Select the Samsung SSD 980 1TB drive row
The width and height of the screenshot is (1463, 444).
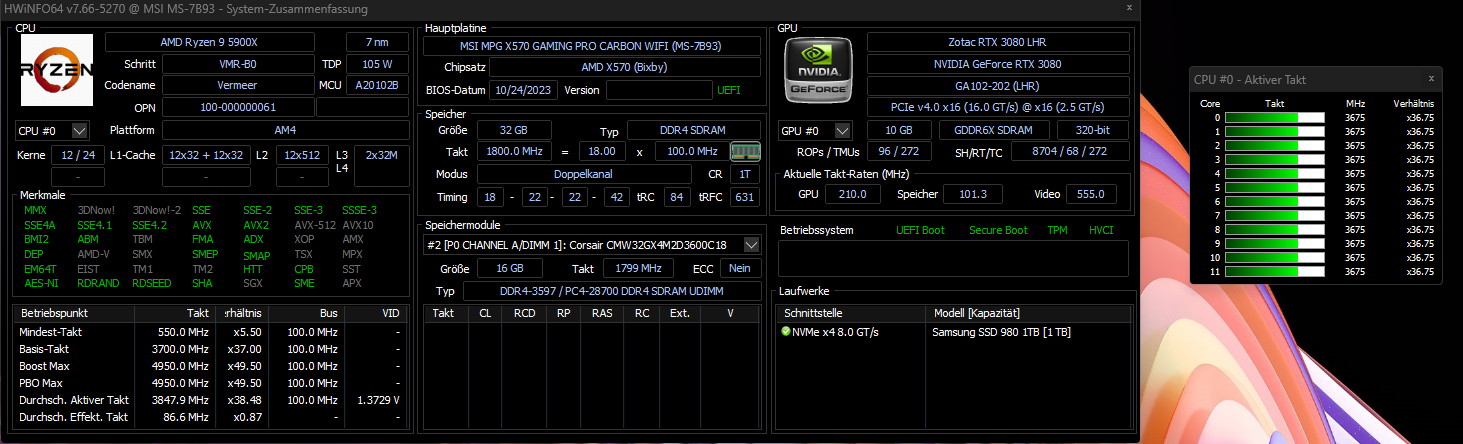[955, 332]
